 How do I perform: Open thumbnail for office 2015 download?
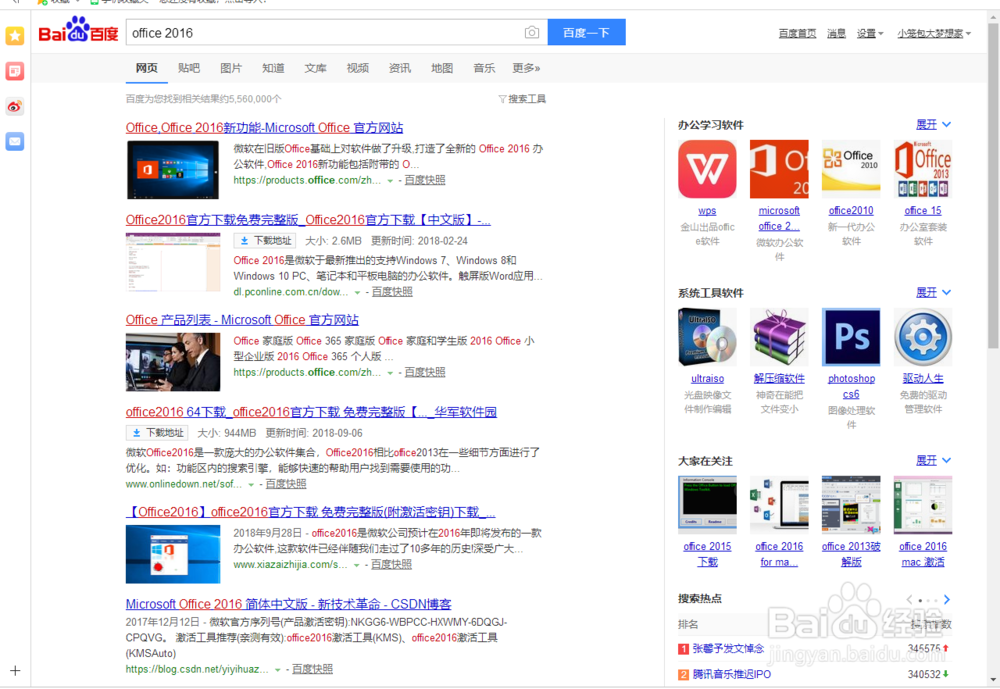707,505
